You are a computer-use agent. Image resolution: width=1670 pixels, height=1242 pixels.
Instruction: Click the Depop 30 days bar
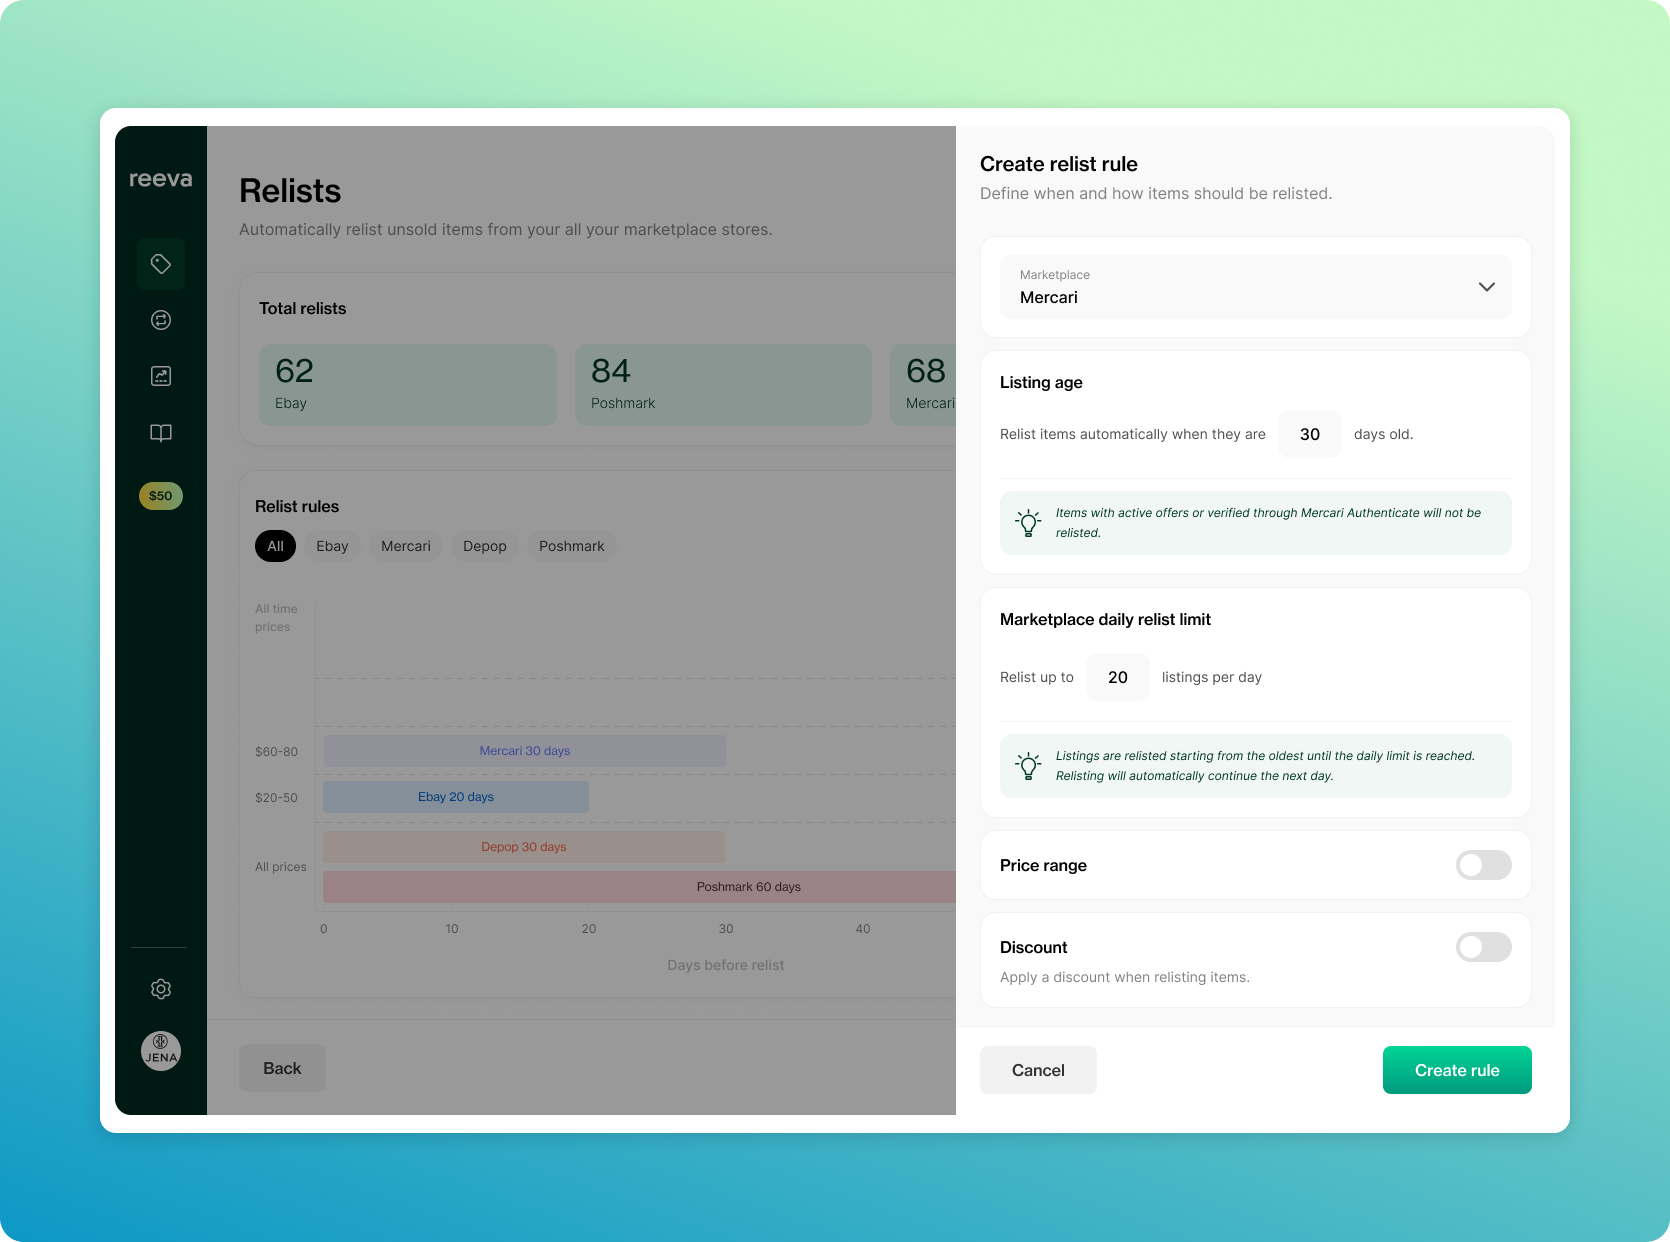[524, 847]
